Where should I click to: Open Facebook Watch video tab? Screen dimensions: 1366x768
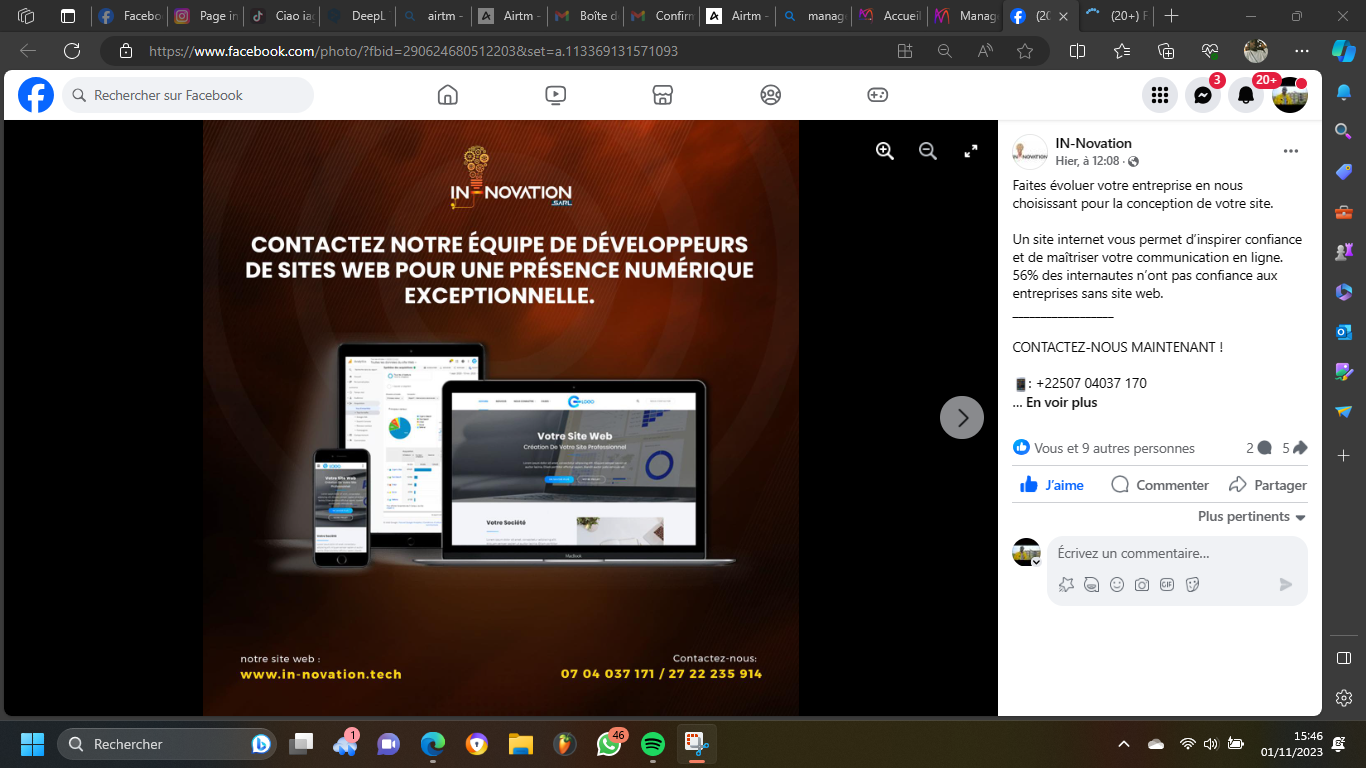556,95
